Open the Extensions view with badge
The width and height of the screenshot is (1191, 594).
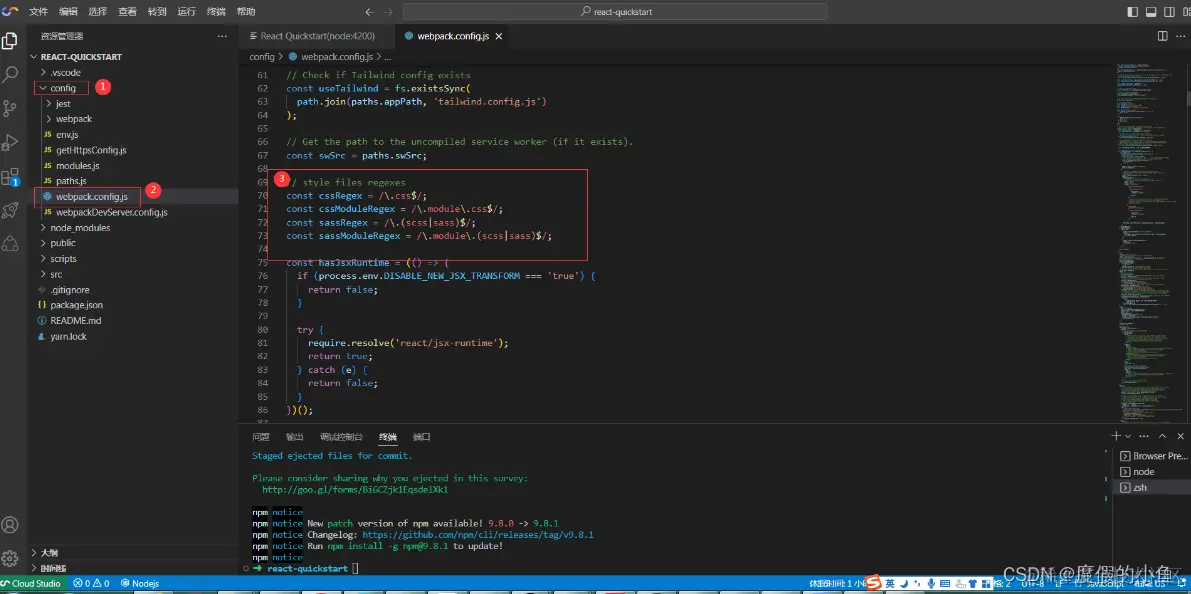point(10,178)
